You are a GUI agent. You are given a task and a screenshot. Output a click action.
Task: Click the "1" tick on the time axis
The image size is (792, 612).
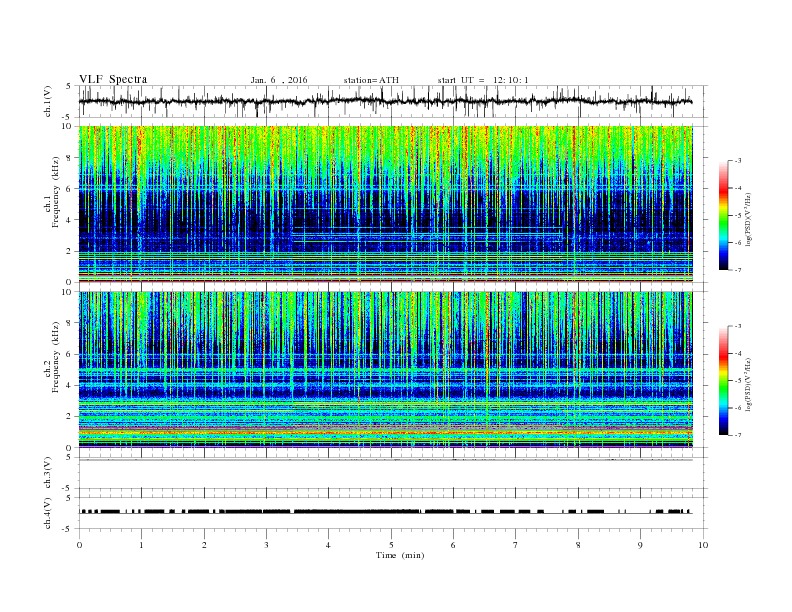[x=141, y=545]
